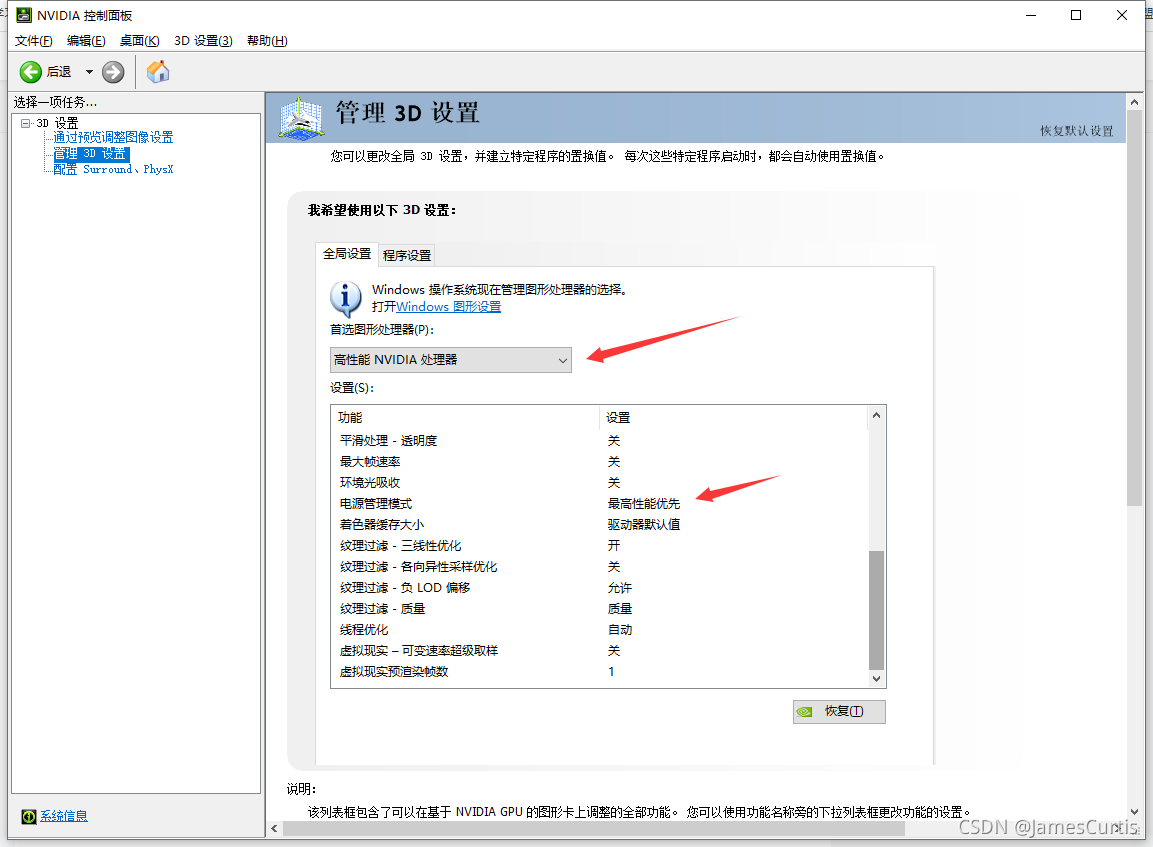Select the 线程优化 setting row
1153x847 pixels.
tap(599, 630)
